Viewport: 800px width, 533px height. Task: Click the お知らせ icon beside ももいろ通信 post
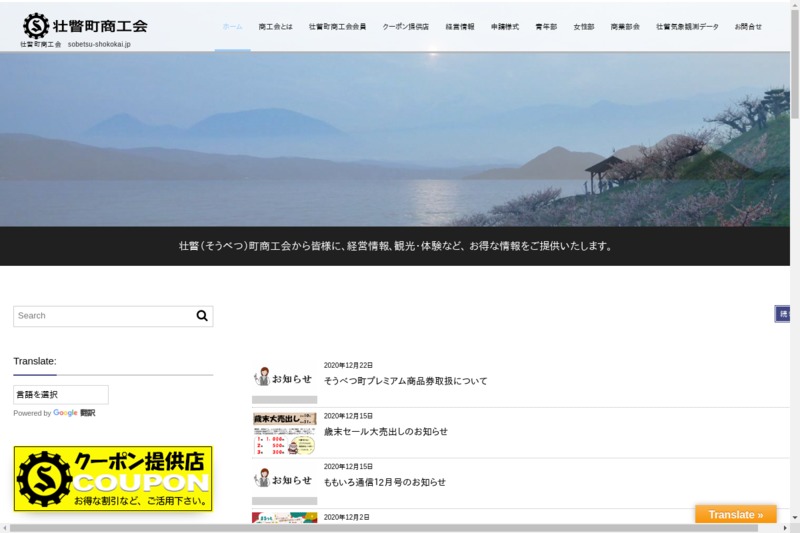click(x=284, y=478)
